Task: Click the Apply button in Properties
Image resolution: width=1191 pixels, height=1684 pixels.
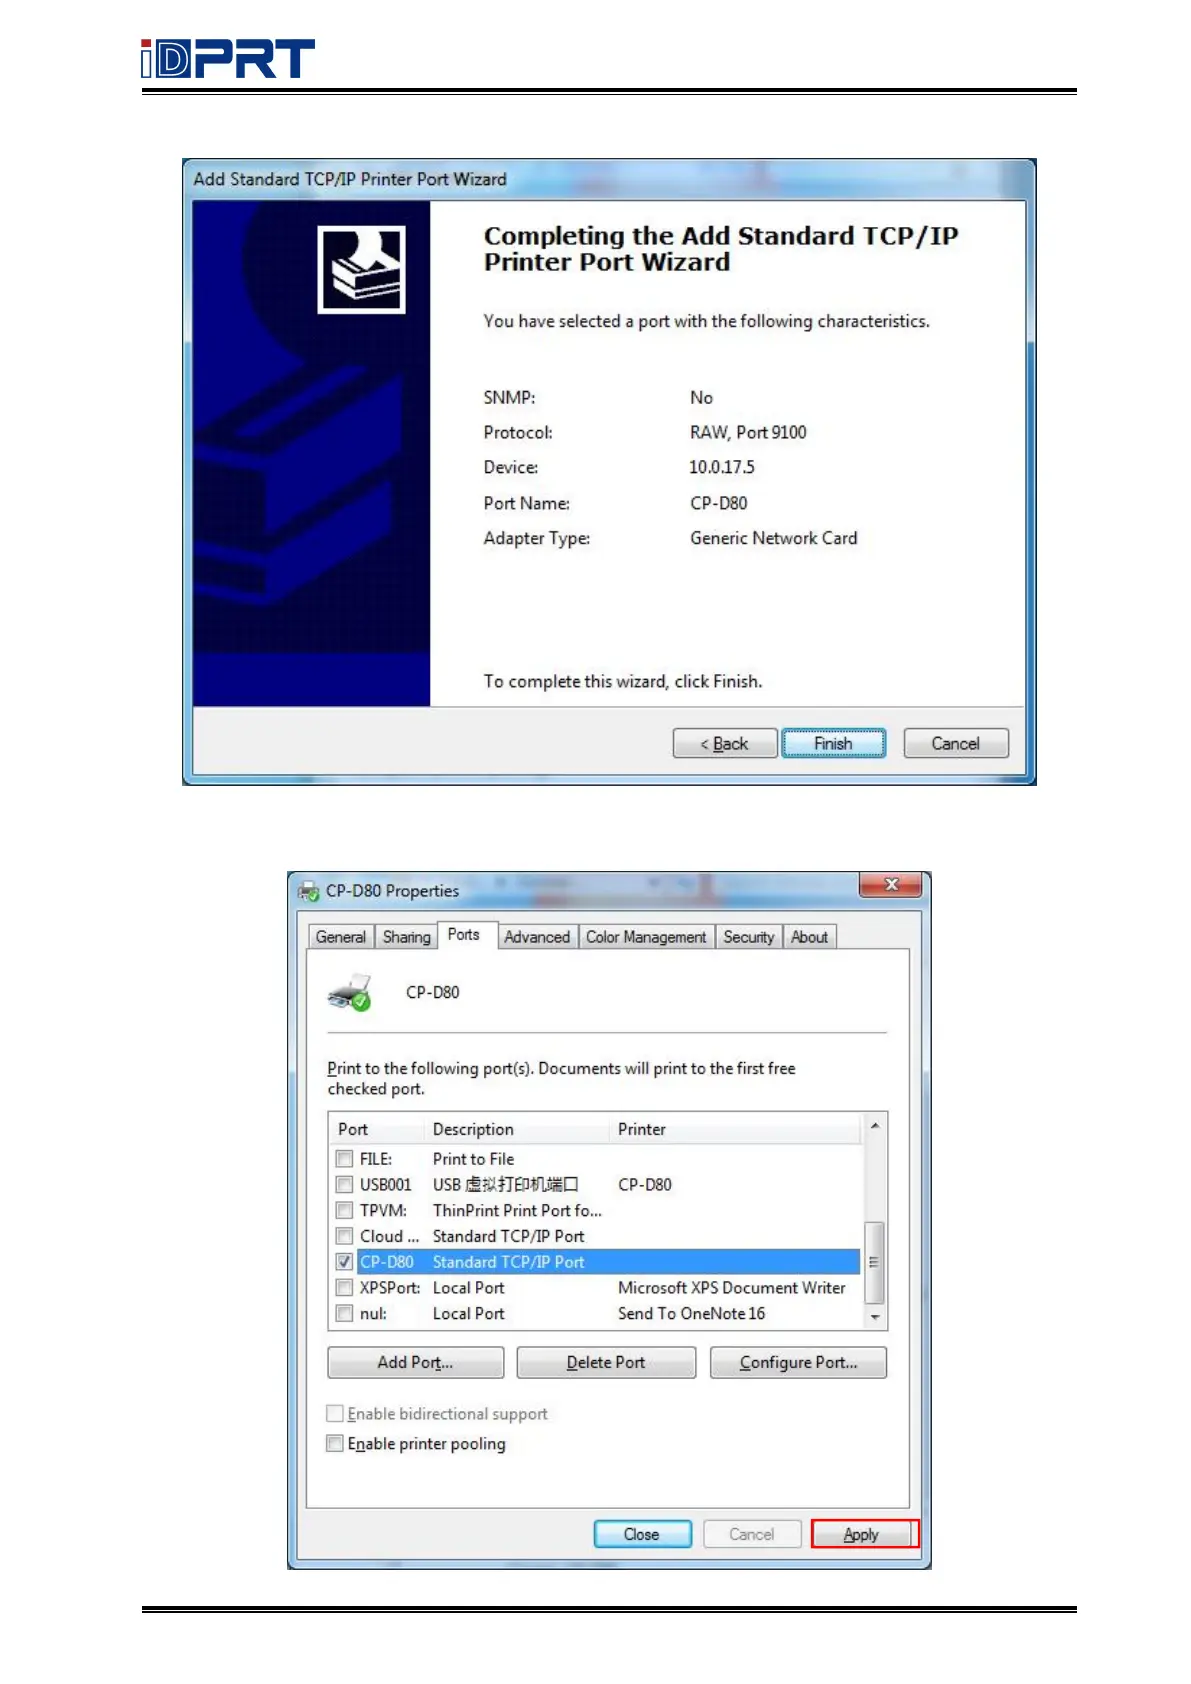Action: click(861, 1535)
